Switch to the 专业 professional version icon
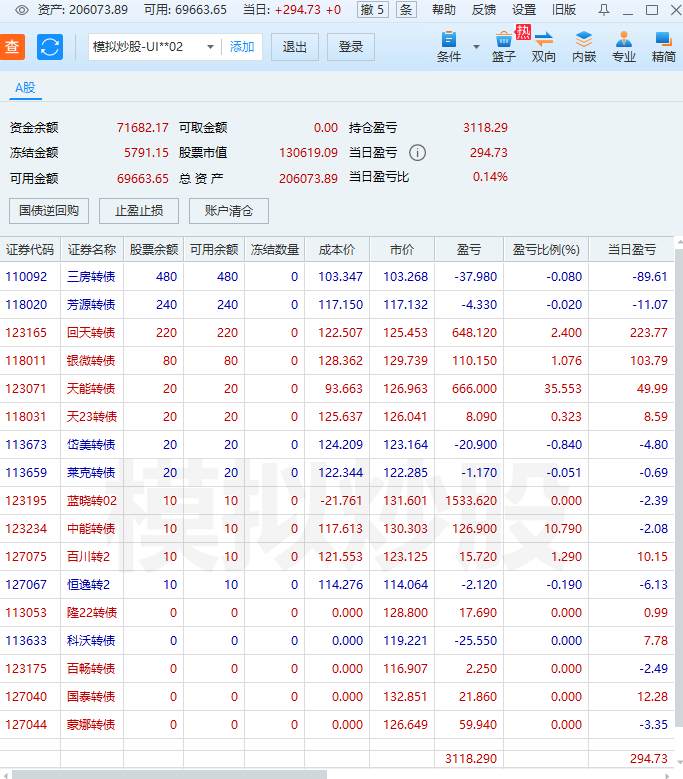683x779 pixels. click(x=624, y=46)
